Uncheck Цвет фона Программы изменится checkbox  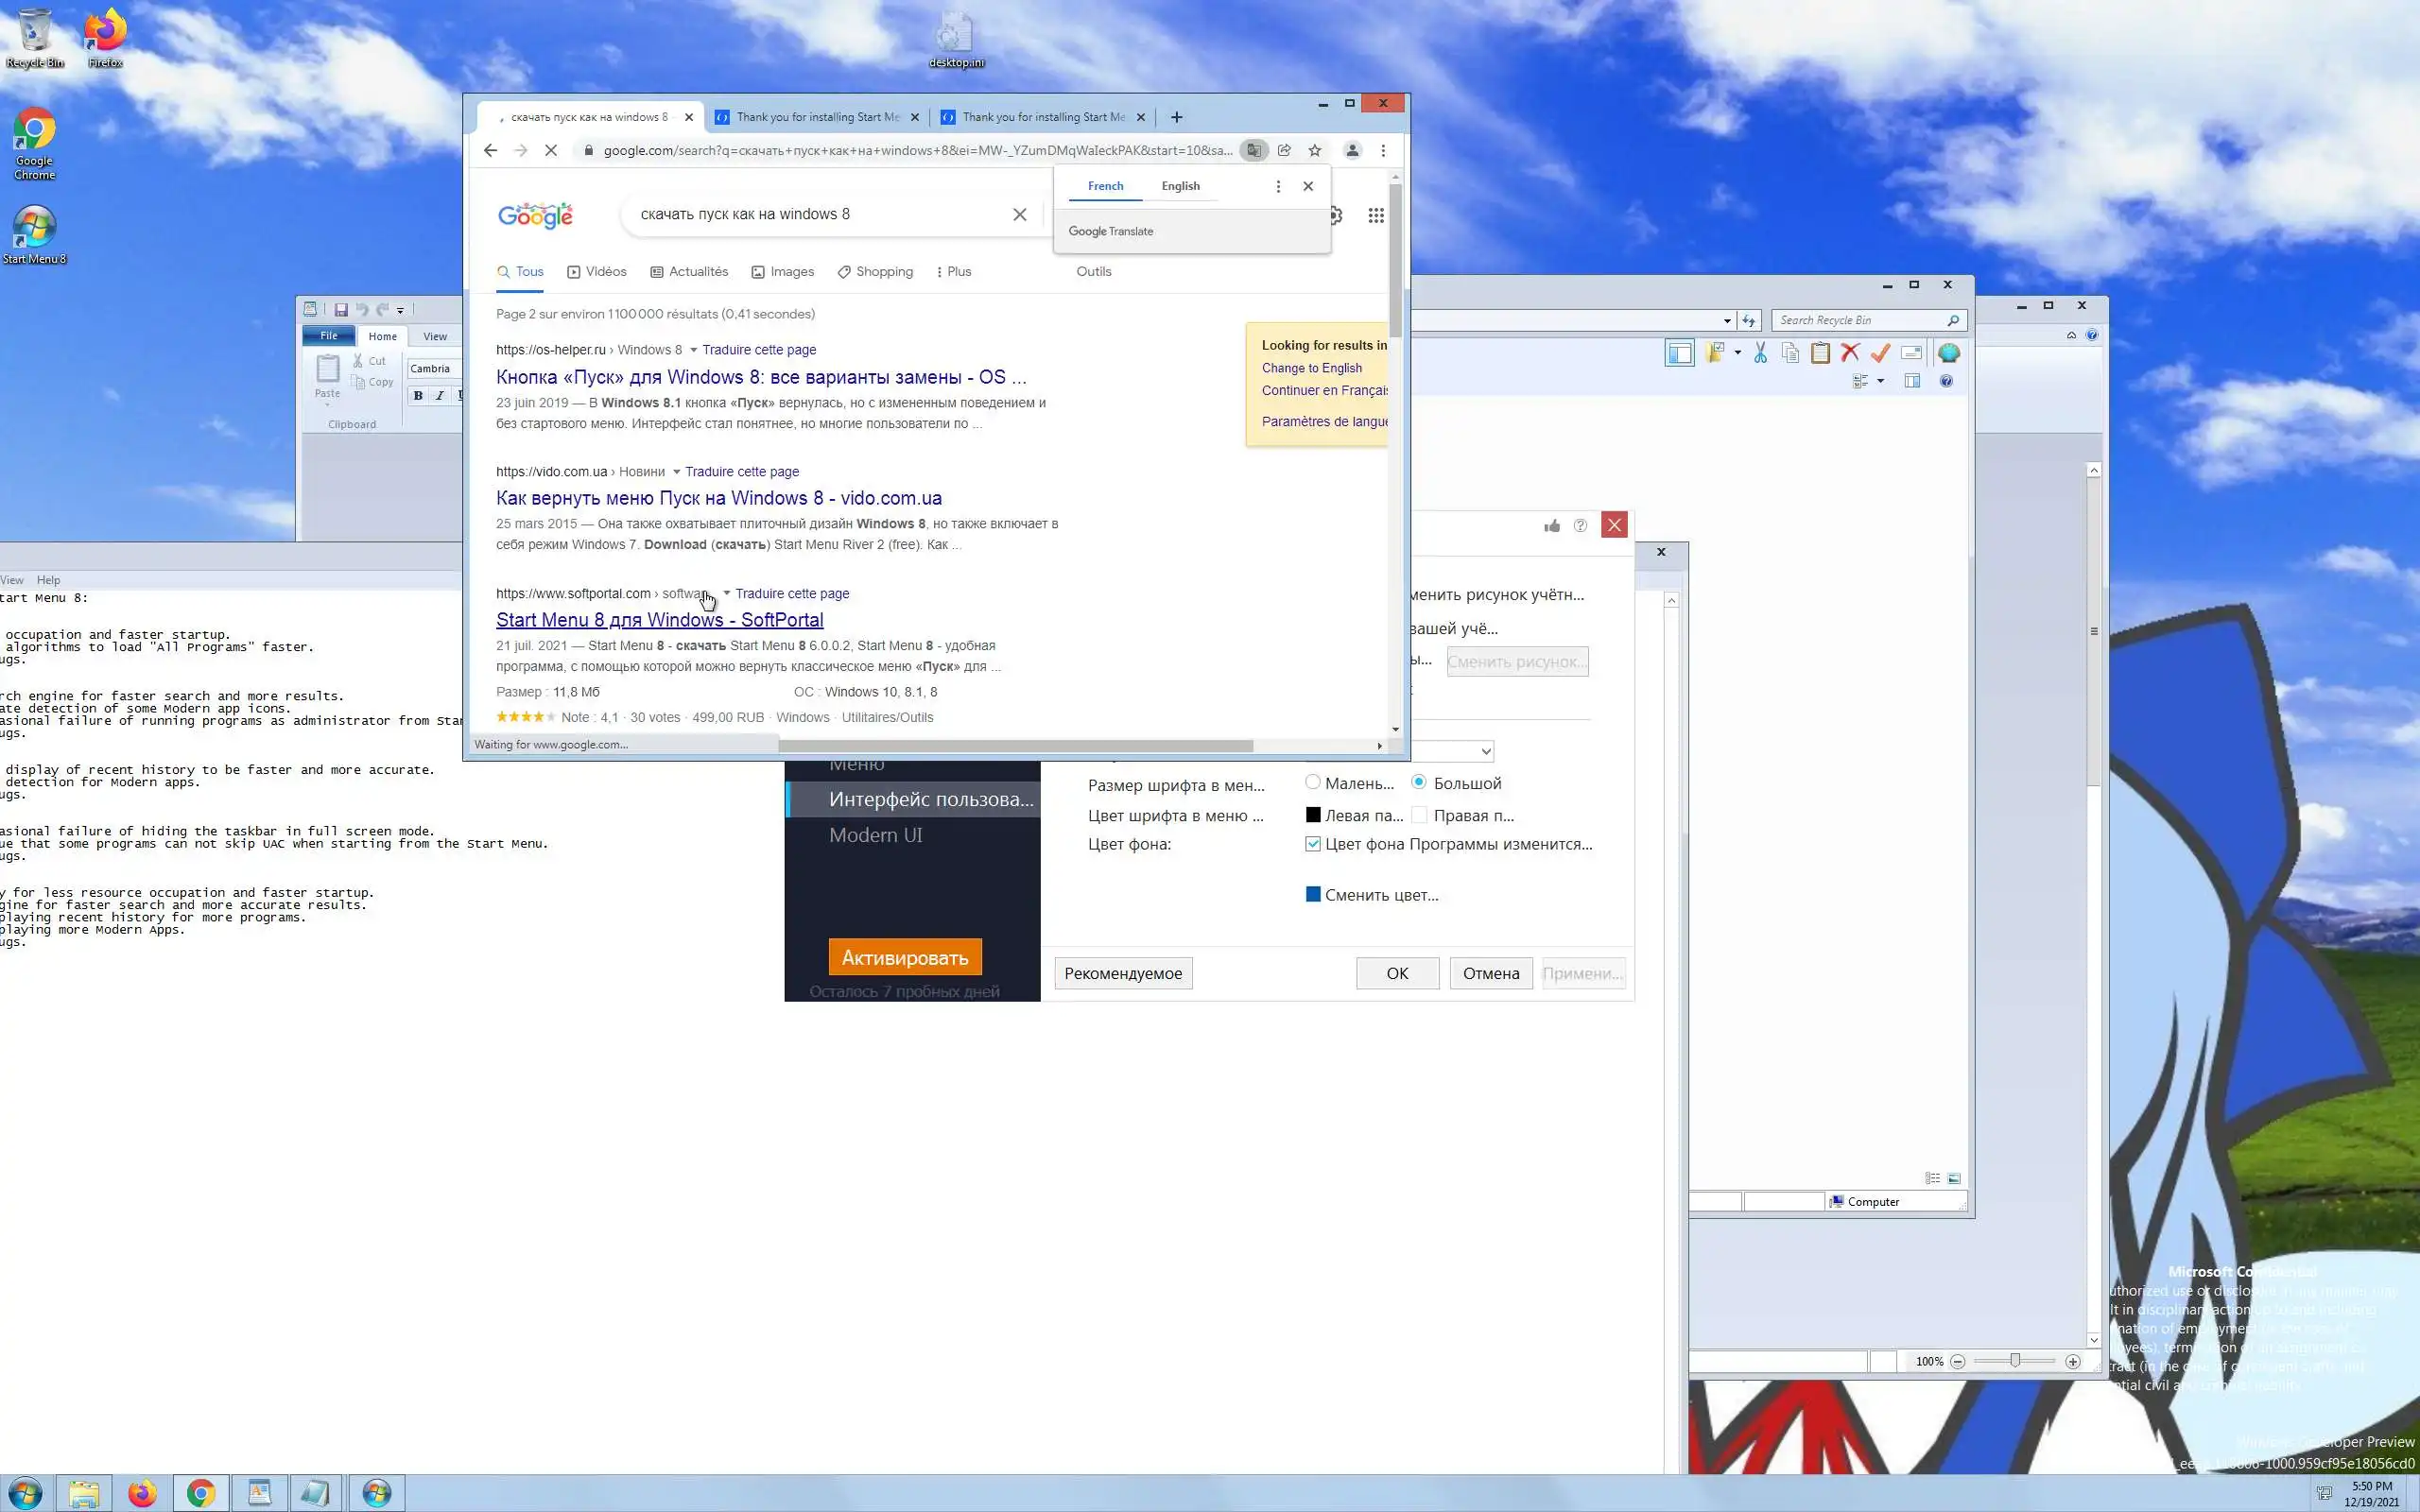pyautogui.click(x=1313, y=844)
